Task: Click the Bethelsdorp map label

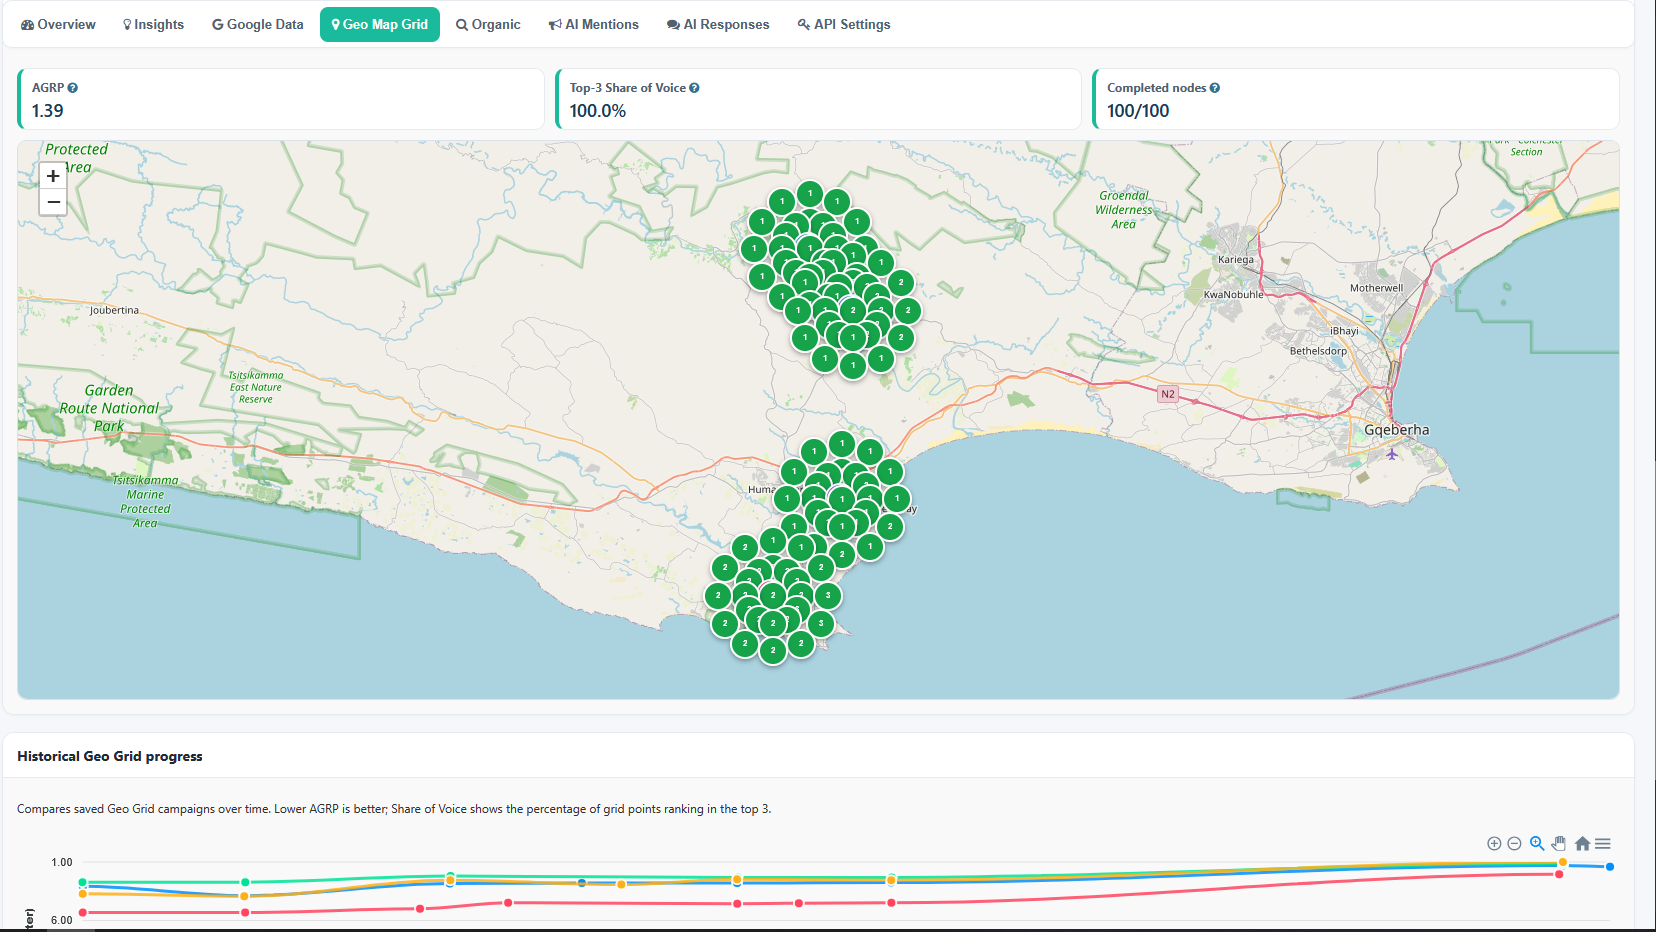Action: [1318, 351]
